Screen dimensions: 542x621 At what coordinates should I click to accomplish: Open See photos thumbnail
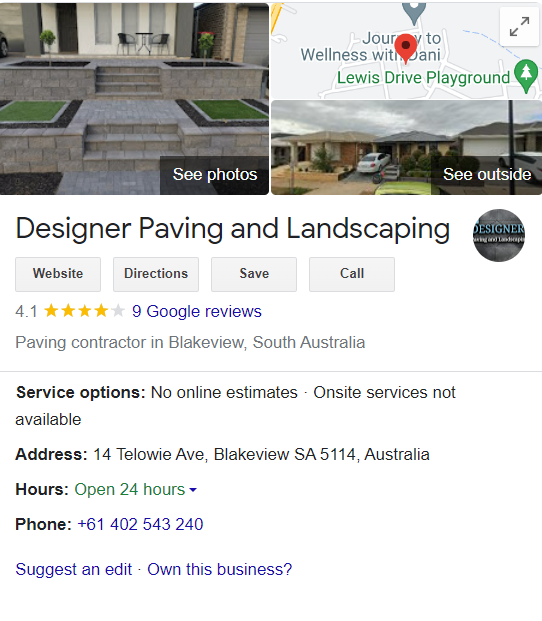(134, 99)
